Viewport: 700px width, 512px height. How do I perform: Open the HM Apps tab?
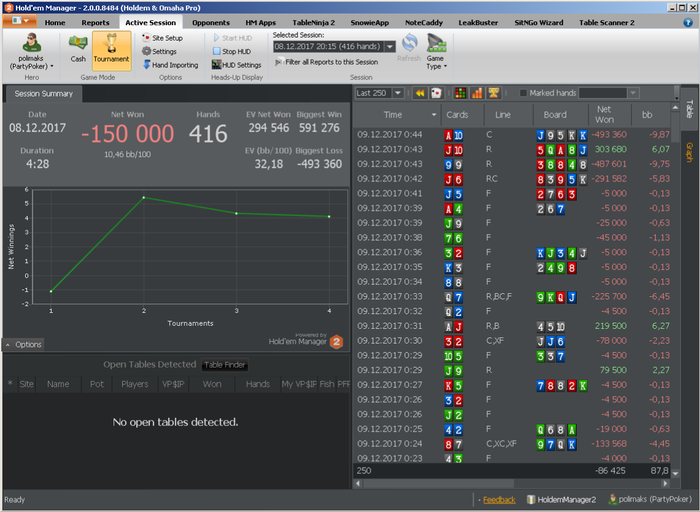(x=260, y=22)
